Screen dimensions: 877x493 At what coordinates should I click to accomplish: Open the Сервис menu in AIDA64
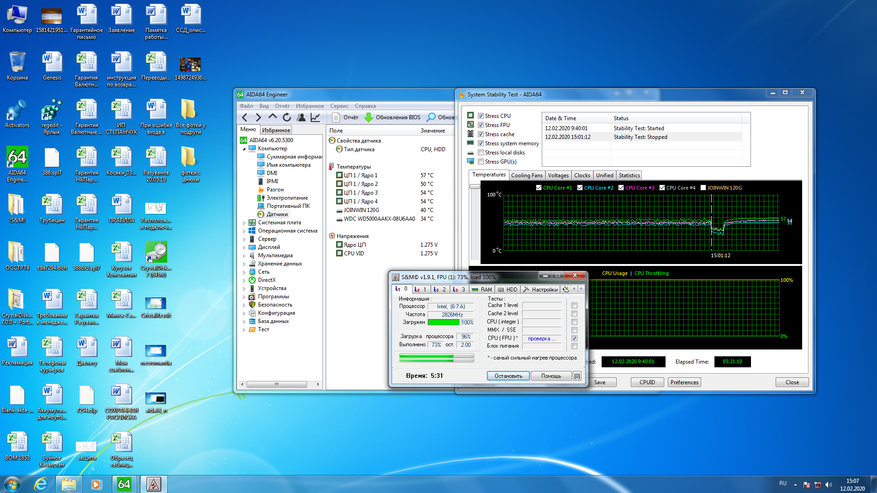338,105
